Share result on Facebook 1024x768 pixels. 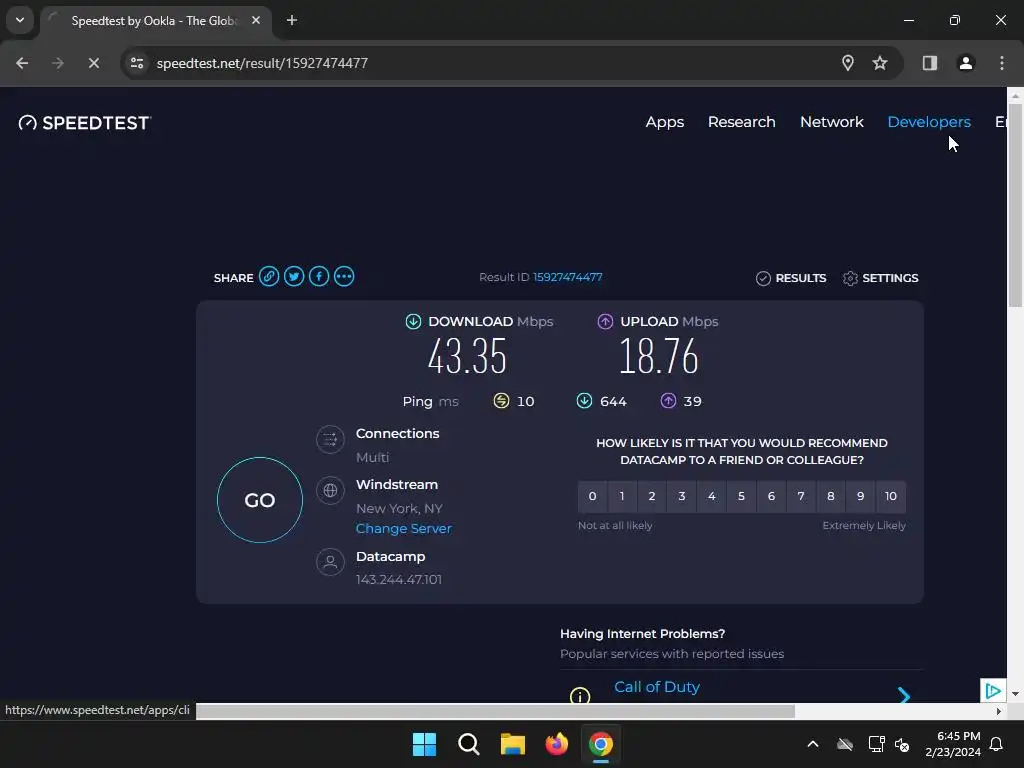[x=319, y=277]
